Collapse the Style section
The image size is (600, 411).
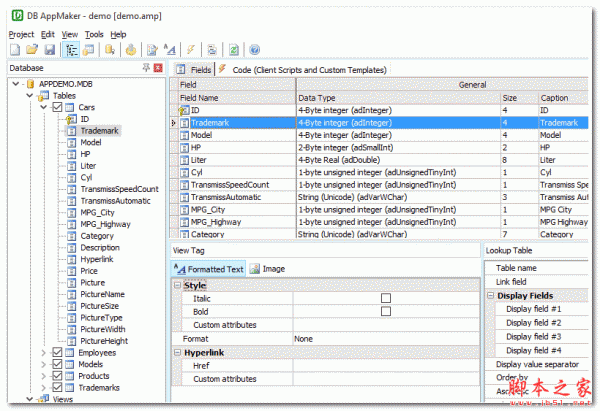[178, 286]
